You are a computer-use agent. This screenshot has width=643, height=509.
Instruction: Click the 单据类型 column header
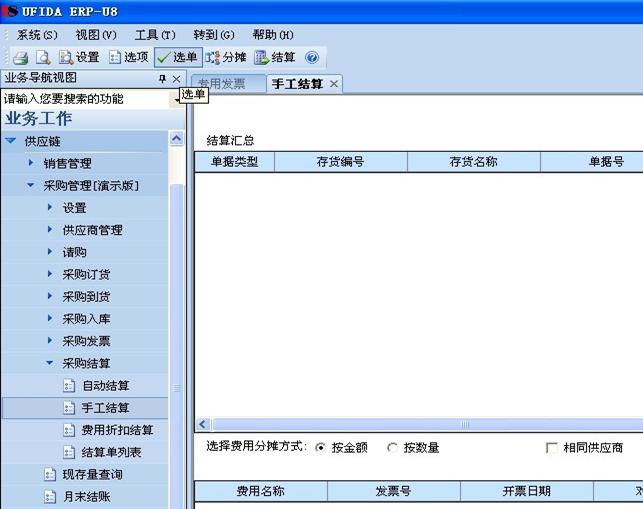tap(234, 162)
